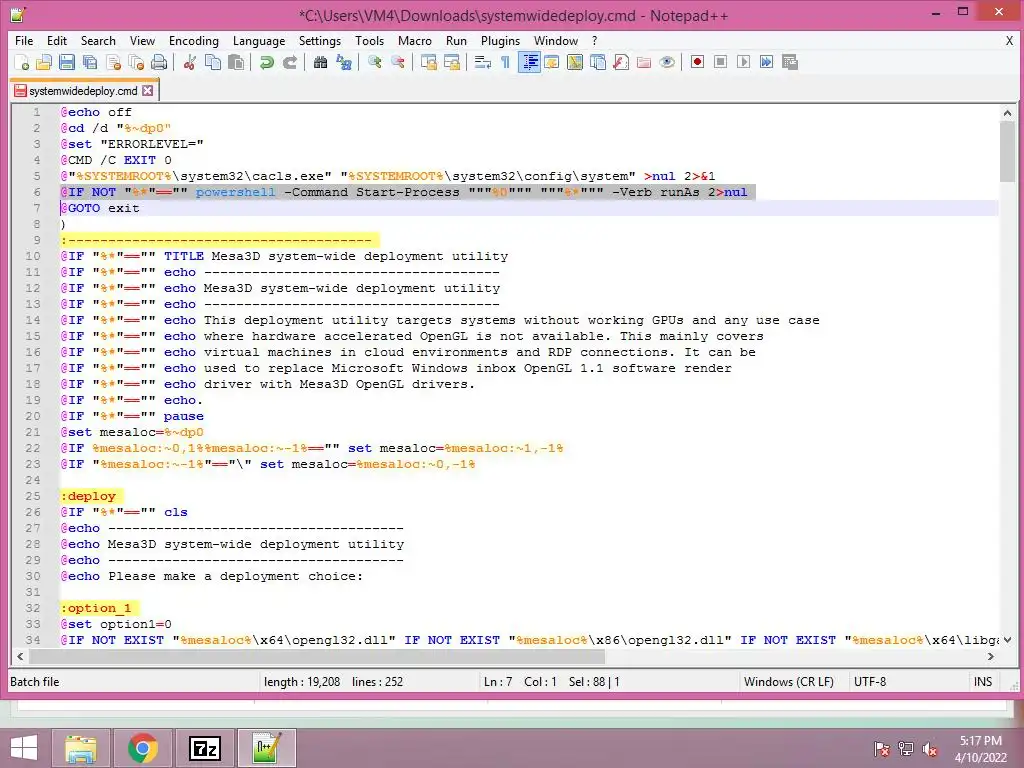Open the Plugins menu
Viewport: 1024px width, 768px height.
[x=500, y=40]
